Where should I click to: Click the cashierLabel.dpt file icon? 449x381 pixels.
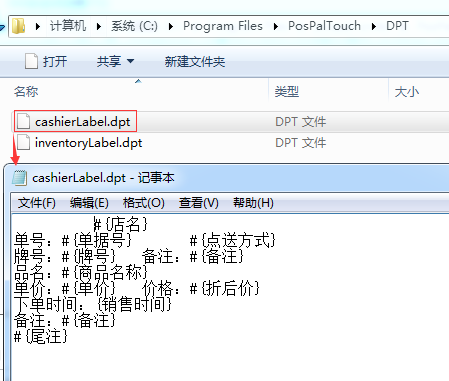[23, 121]
